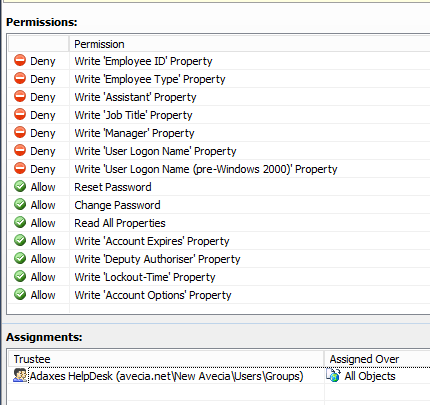Image resolution: width=430 pixels, height=405 pixels.
Task: Click All Objects globe icon
Action: [x=333, y=376]
